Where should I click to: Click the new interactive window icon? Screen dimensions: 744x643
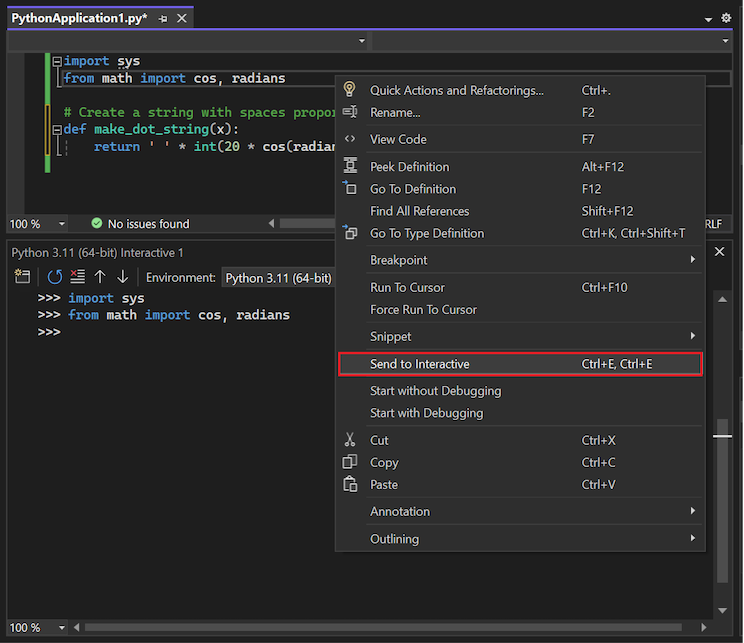(22, 277)
